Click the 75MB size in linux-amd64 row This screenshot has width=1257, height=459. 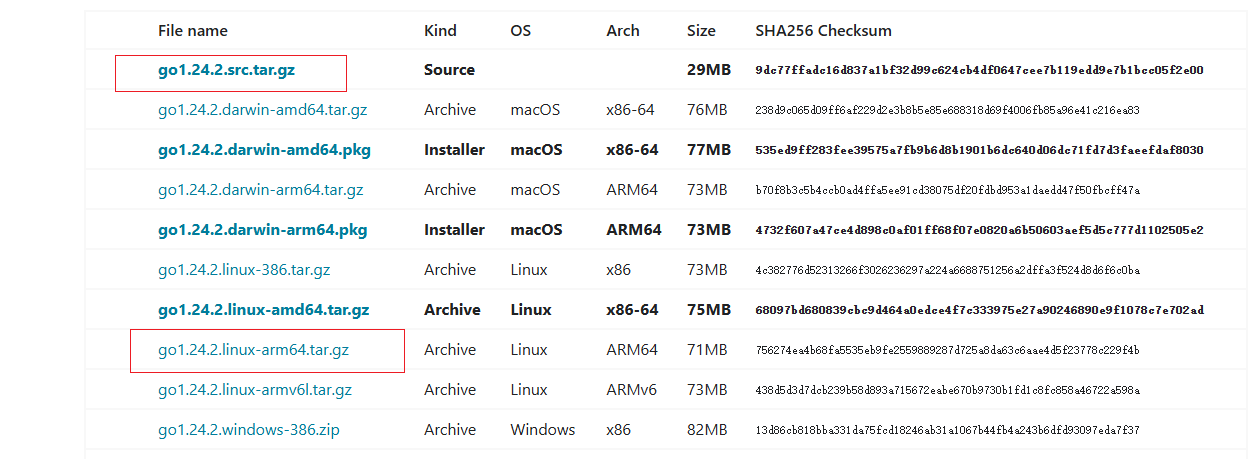coord(709,310)
